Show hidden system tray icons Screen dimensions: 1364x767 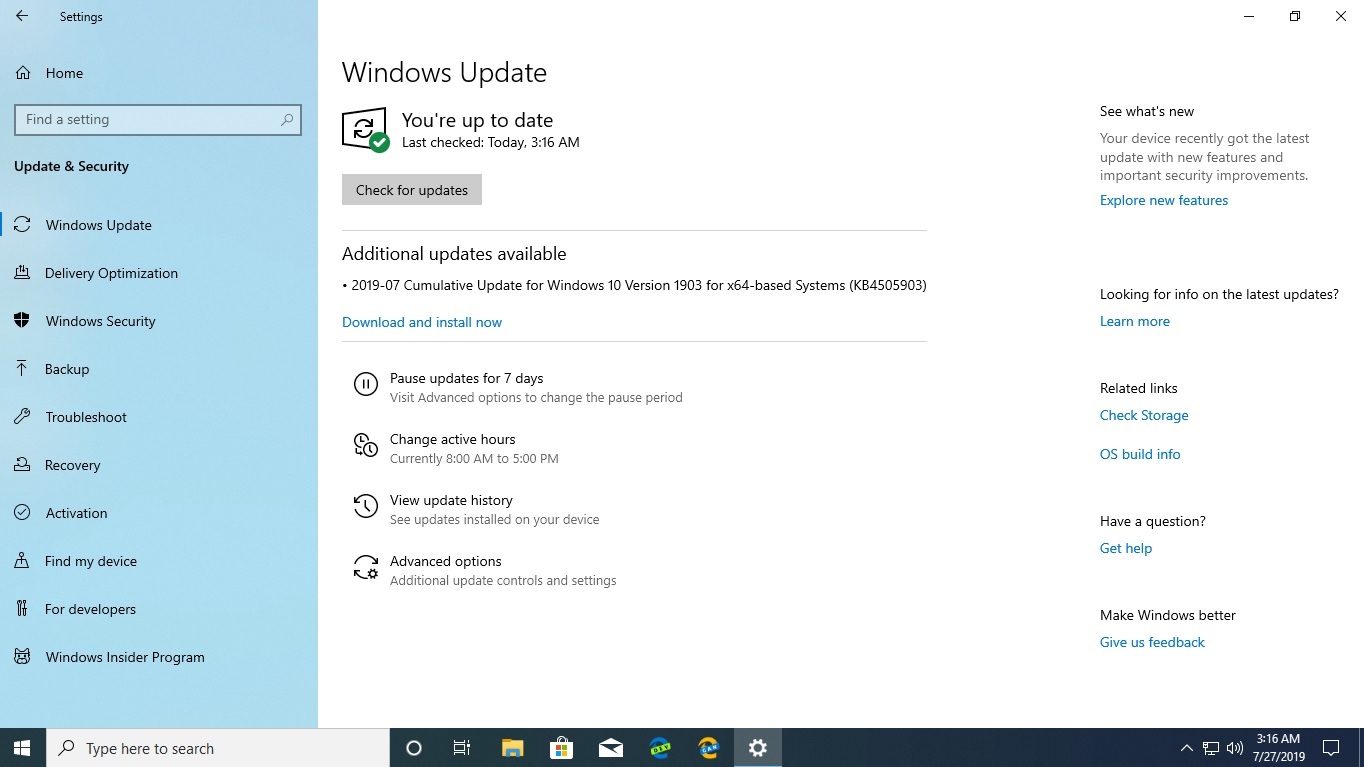(1186, 748)
